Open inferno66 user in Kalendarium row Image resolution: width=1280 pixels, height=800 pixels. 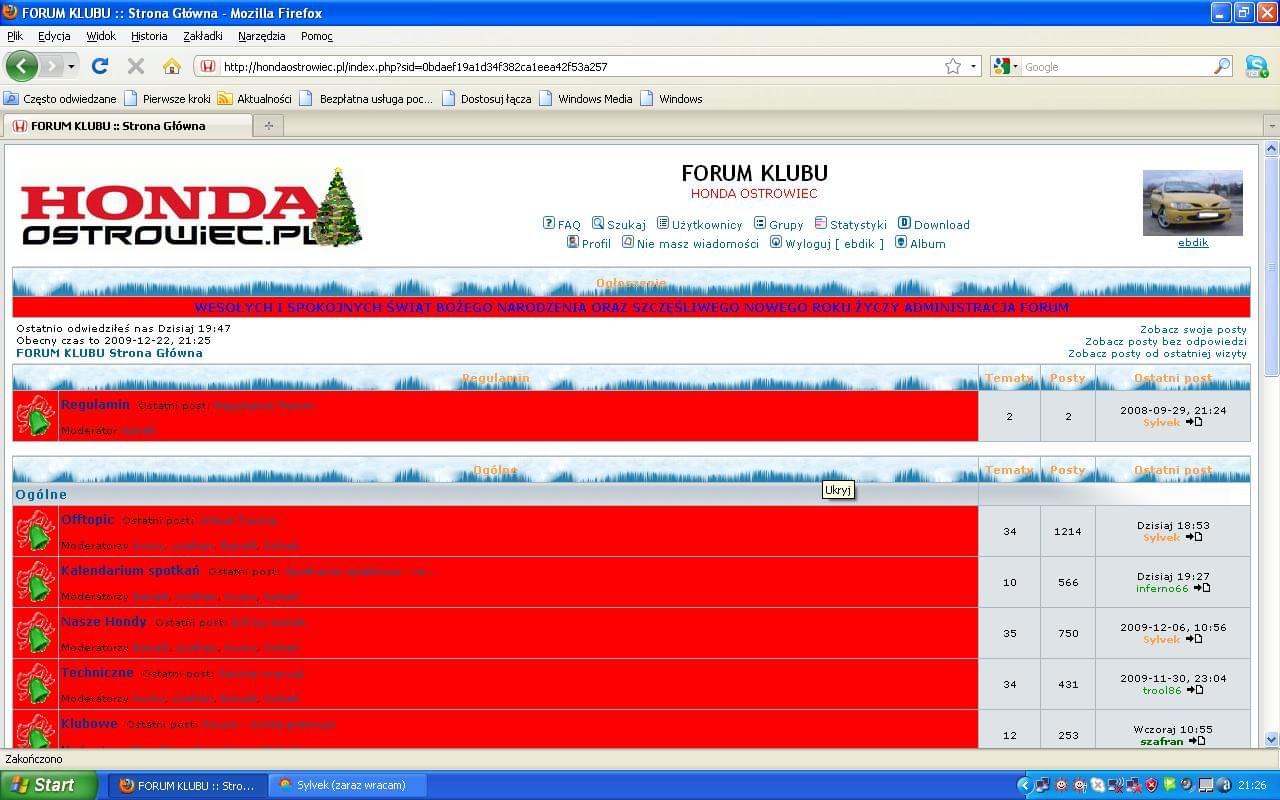point(1162,588)
